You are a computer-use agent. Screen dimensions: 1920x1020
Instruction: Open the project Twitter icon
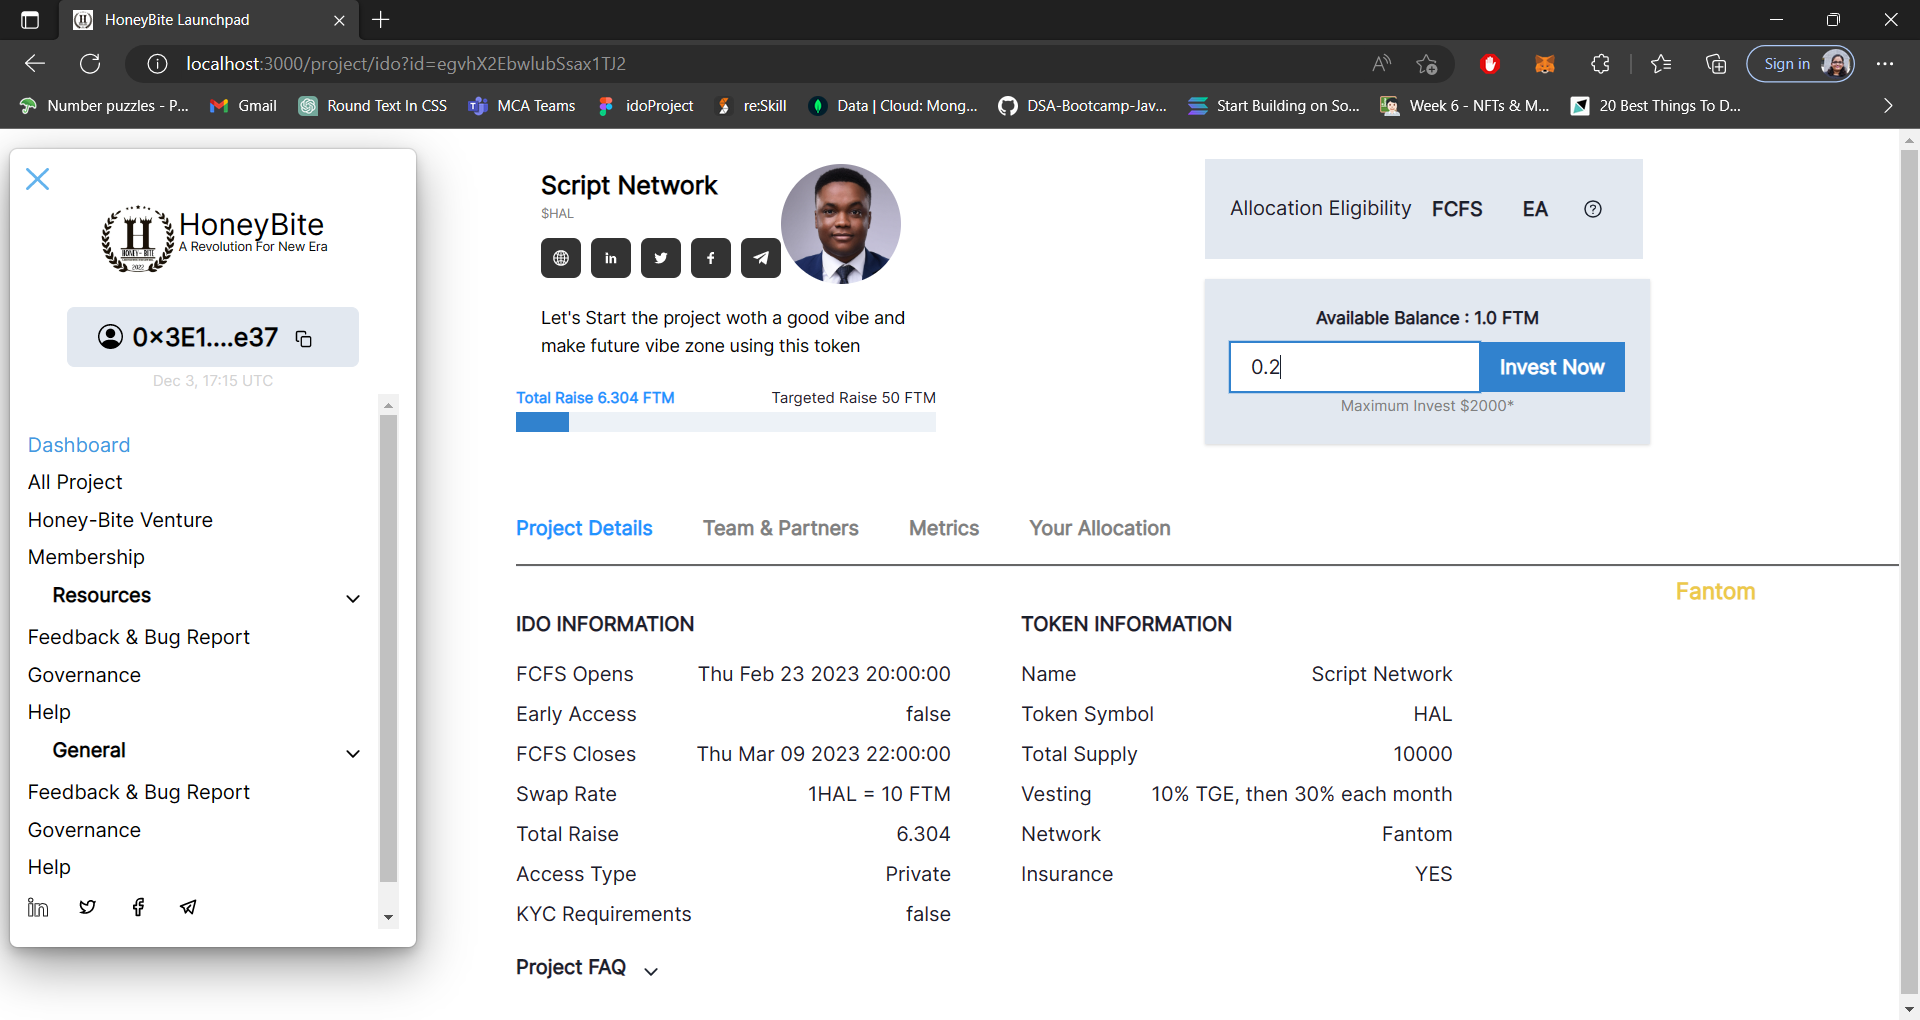(x=661, y=258)
